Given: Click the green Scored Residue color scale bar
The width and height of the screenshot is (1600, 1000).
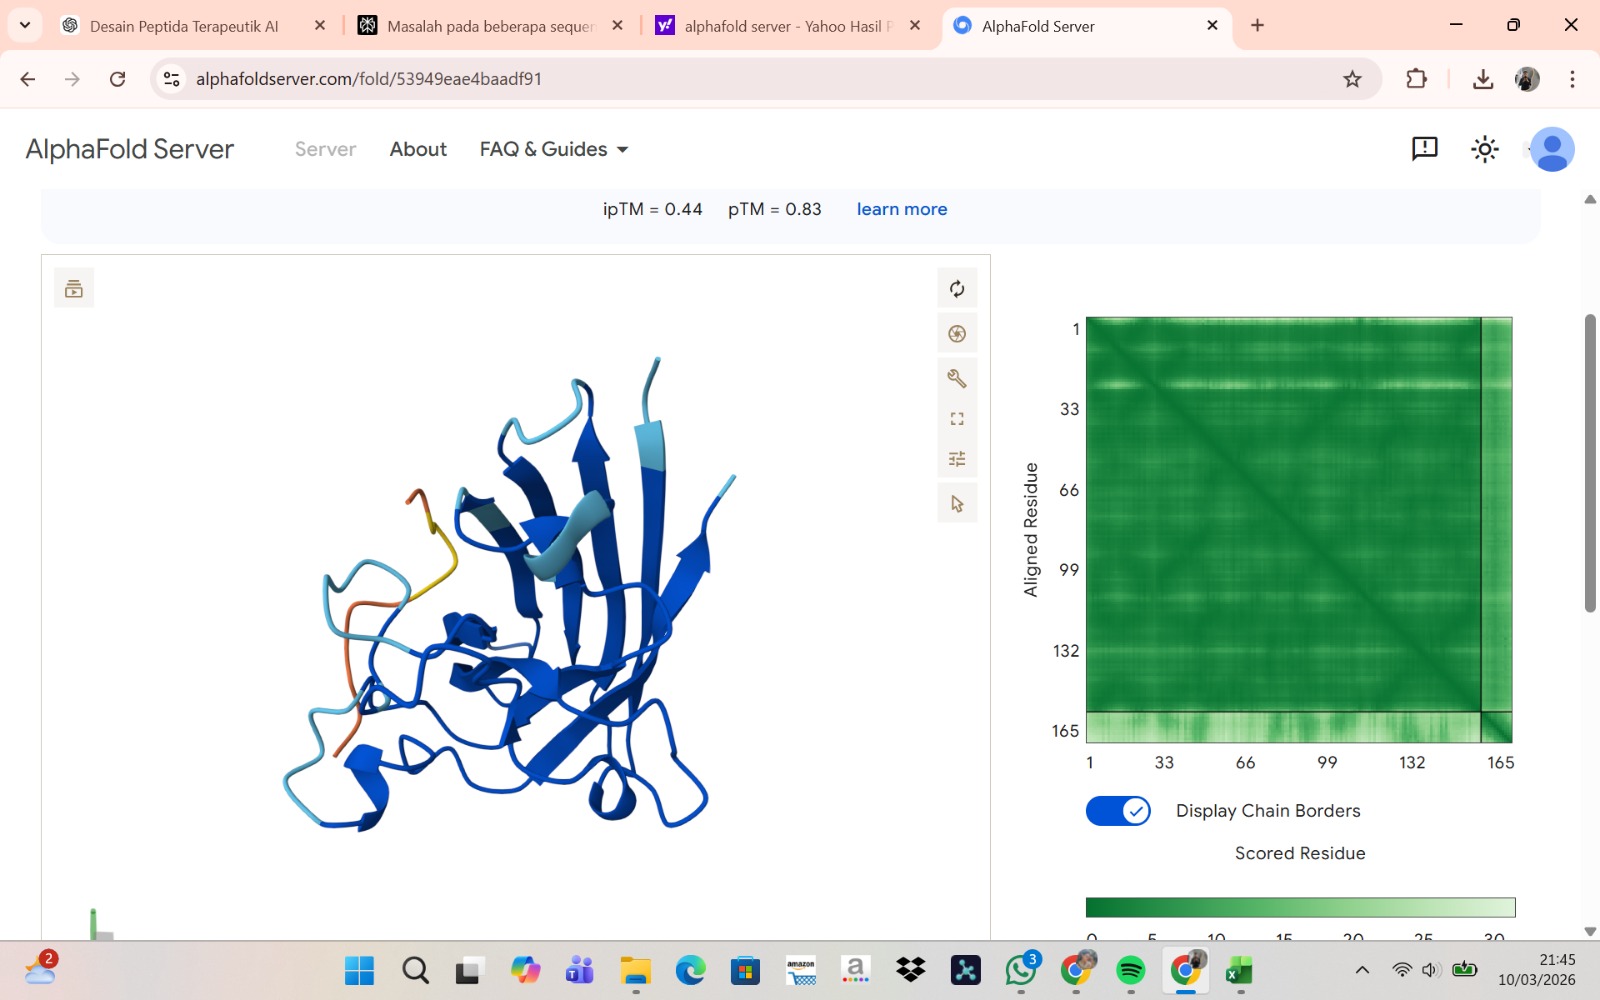Looking at the screenshot, I should click(x=1300, y=907).
